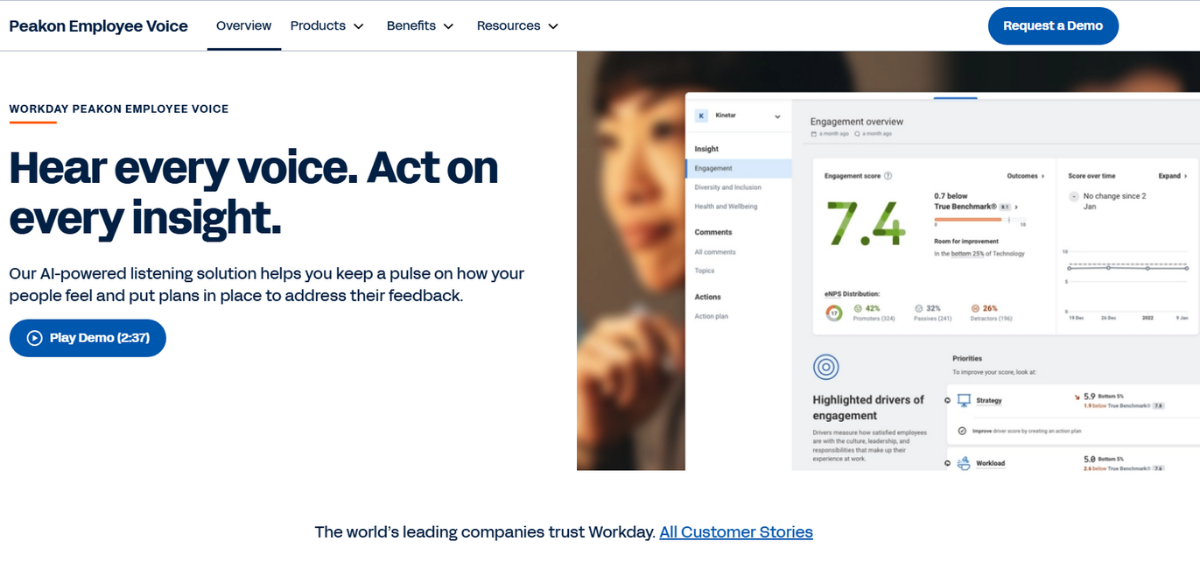Screen dimensions: 1200x569
Task: Click the 7.4 engagement score number
Action: click(866, 223)
